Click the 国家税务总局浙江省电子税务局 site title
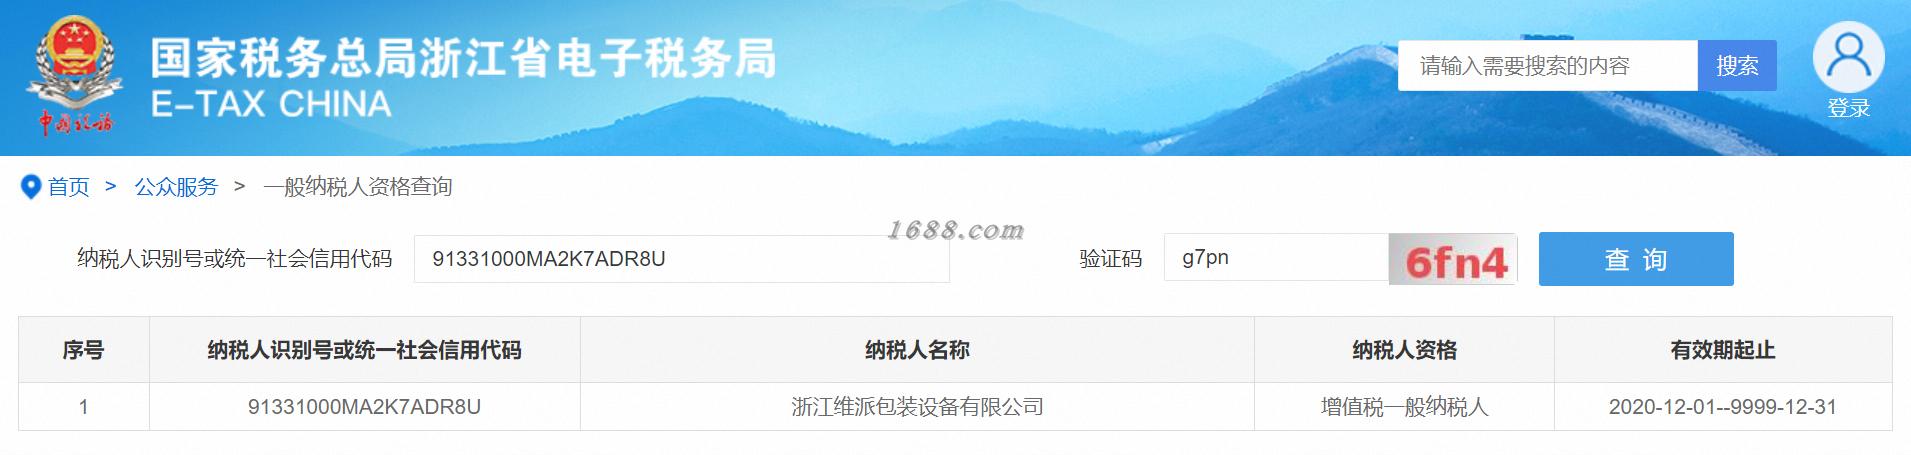The image size is (1911, 455). pos(463,58)
